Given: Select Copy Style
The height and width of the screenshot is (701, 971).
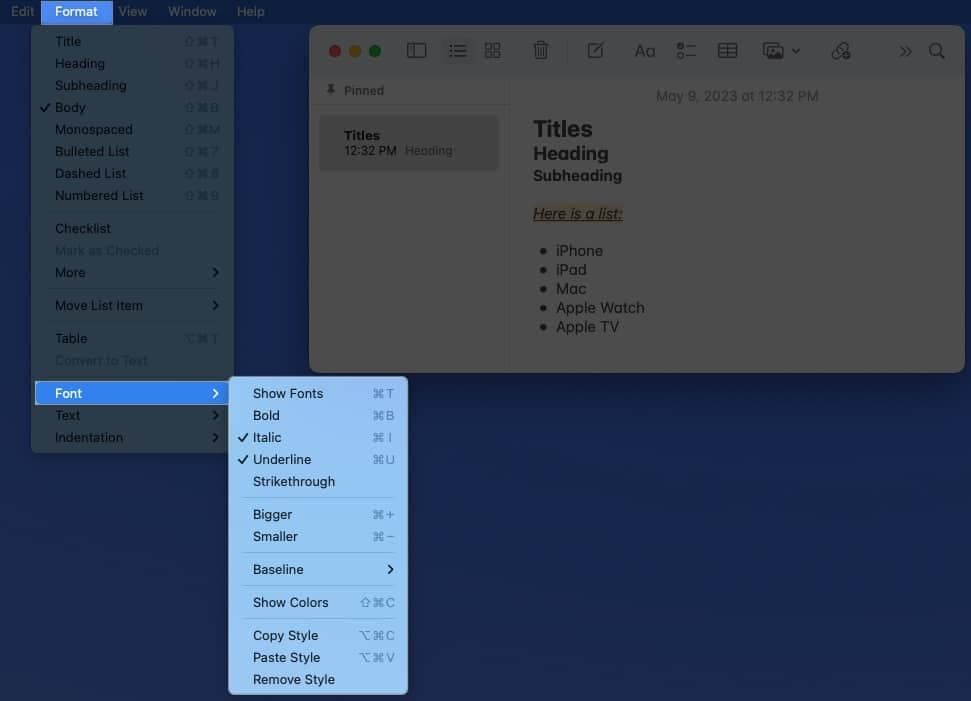Looking at the screenshot, I should coord(318,636).
